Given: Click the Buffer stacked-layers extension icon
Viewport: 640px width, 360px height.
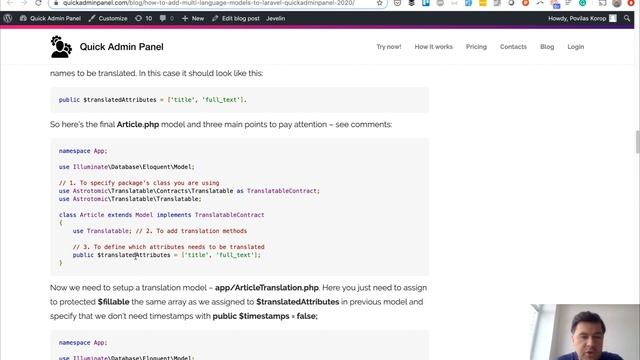Looking at the screenshot, I should 411,3.
